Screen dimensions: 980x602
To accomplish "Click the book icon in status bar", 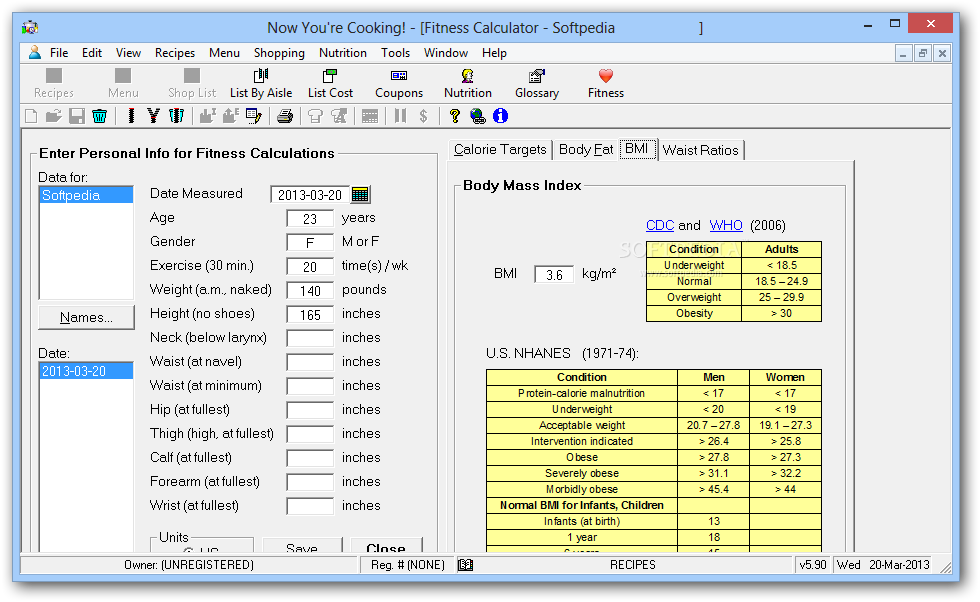I will point(466,565).
